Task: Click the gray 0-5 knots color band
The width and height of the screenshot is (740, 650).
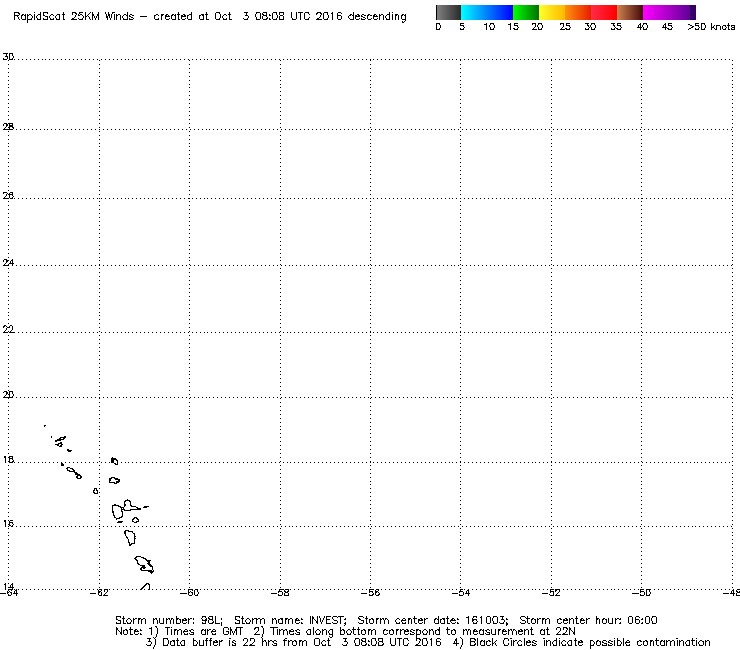Action: (x=448, y=12)
